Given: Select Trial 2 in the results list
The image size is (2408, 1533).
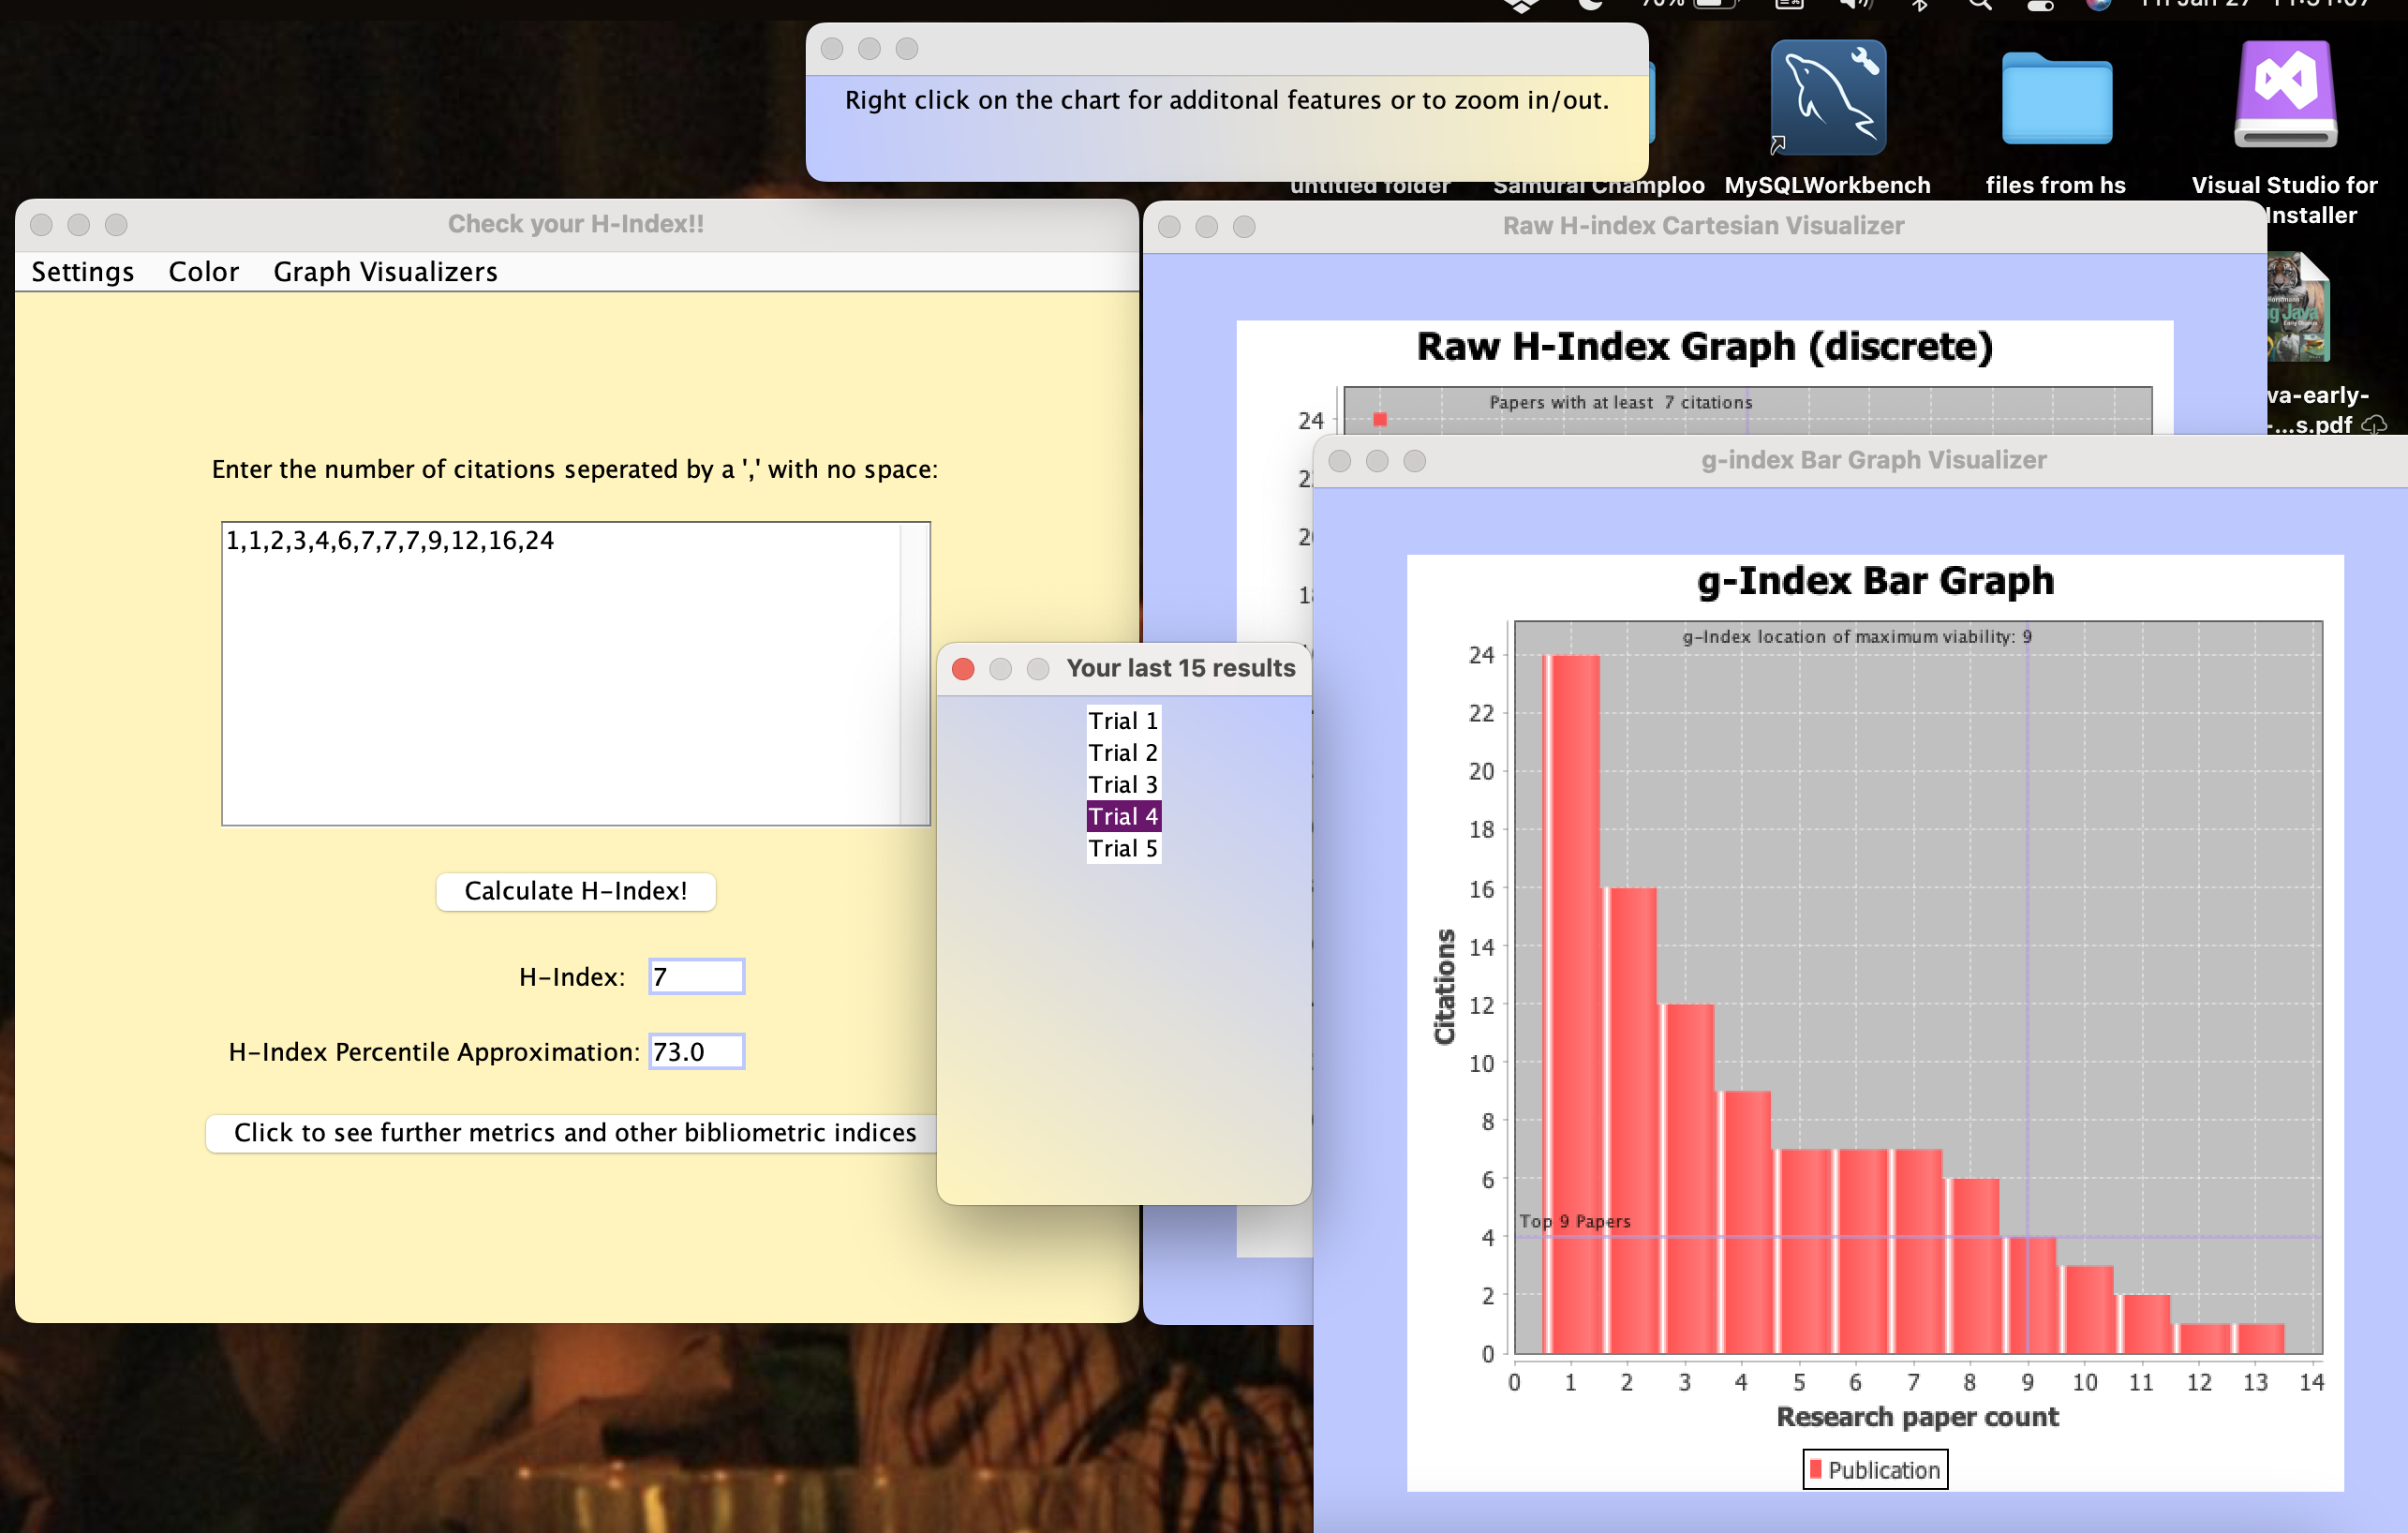Looking at the screenshot, I should 1122,753.
